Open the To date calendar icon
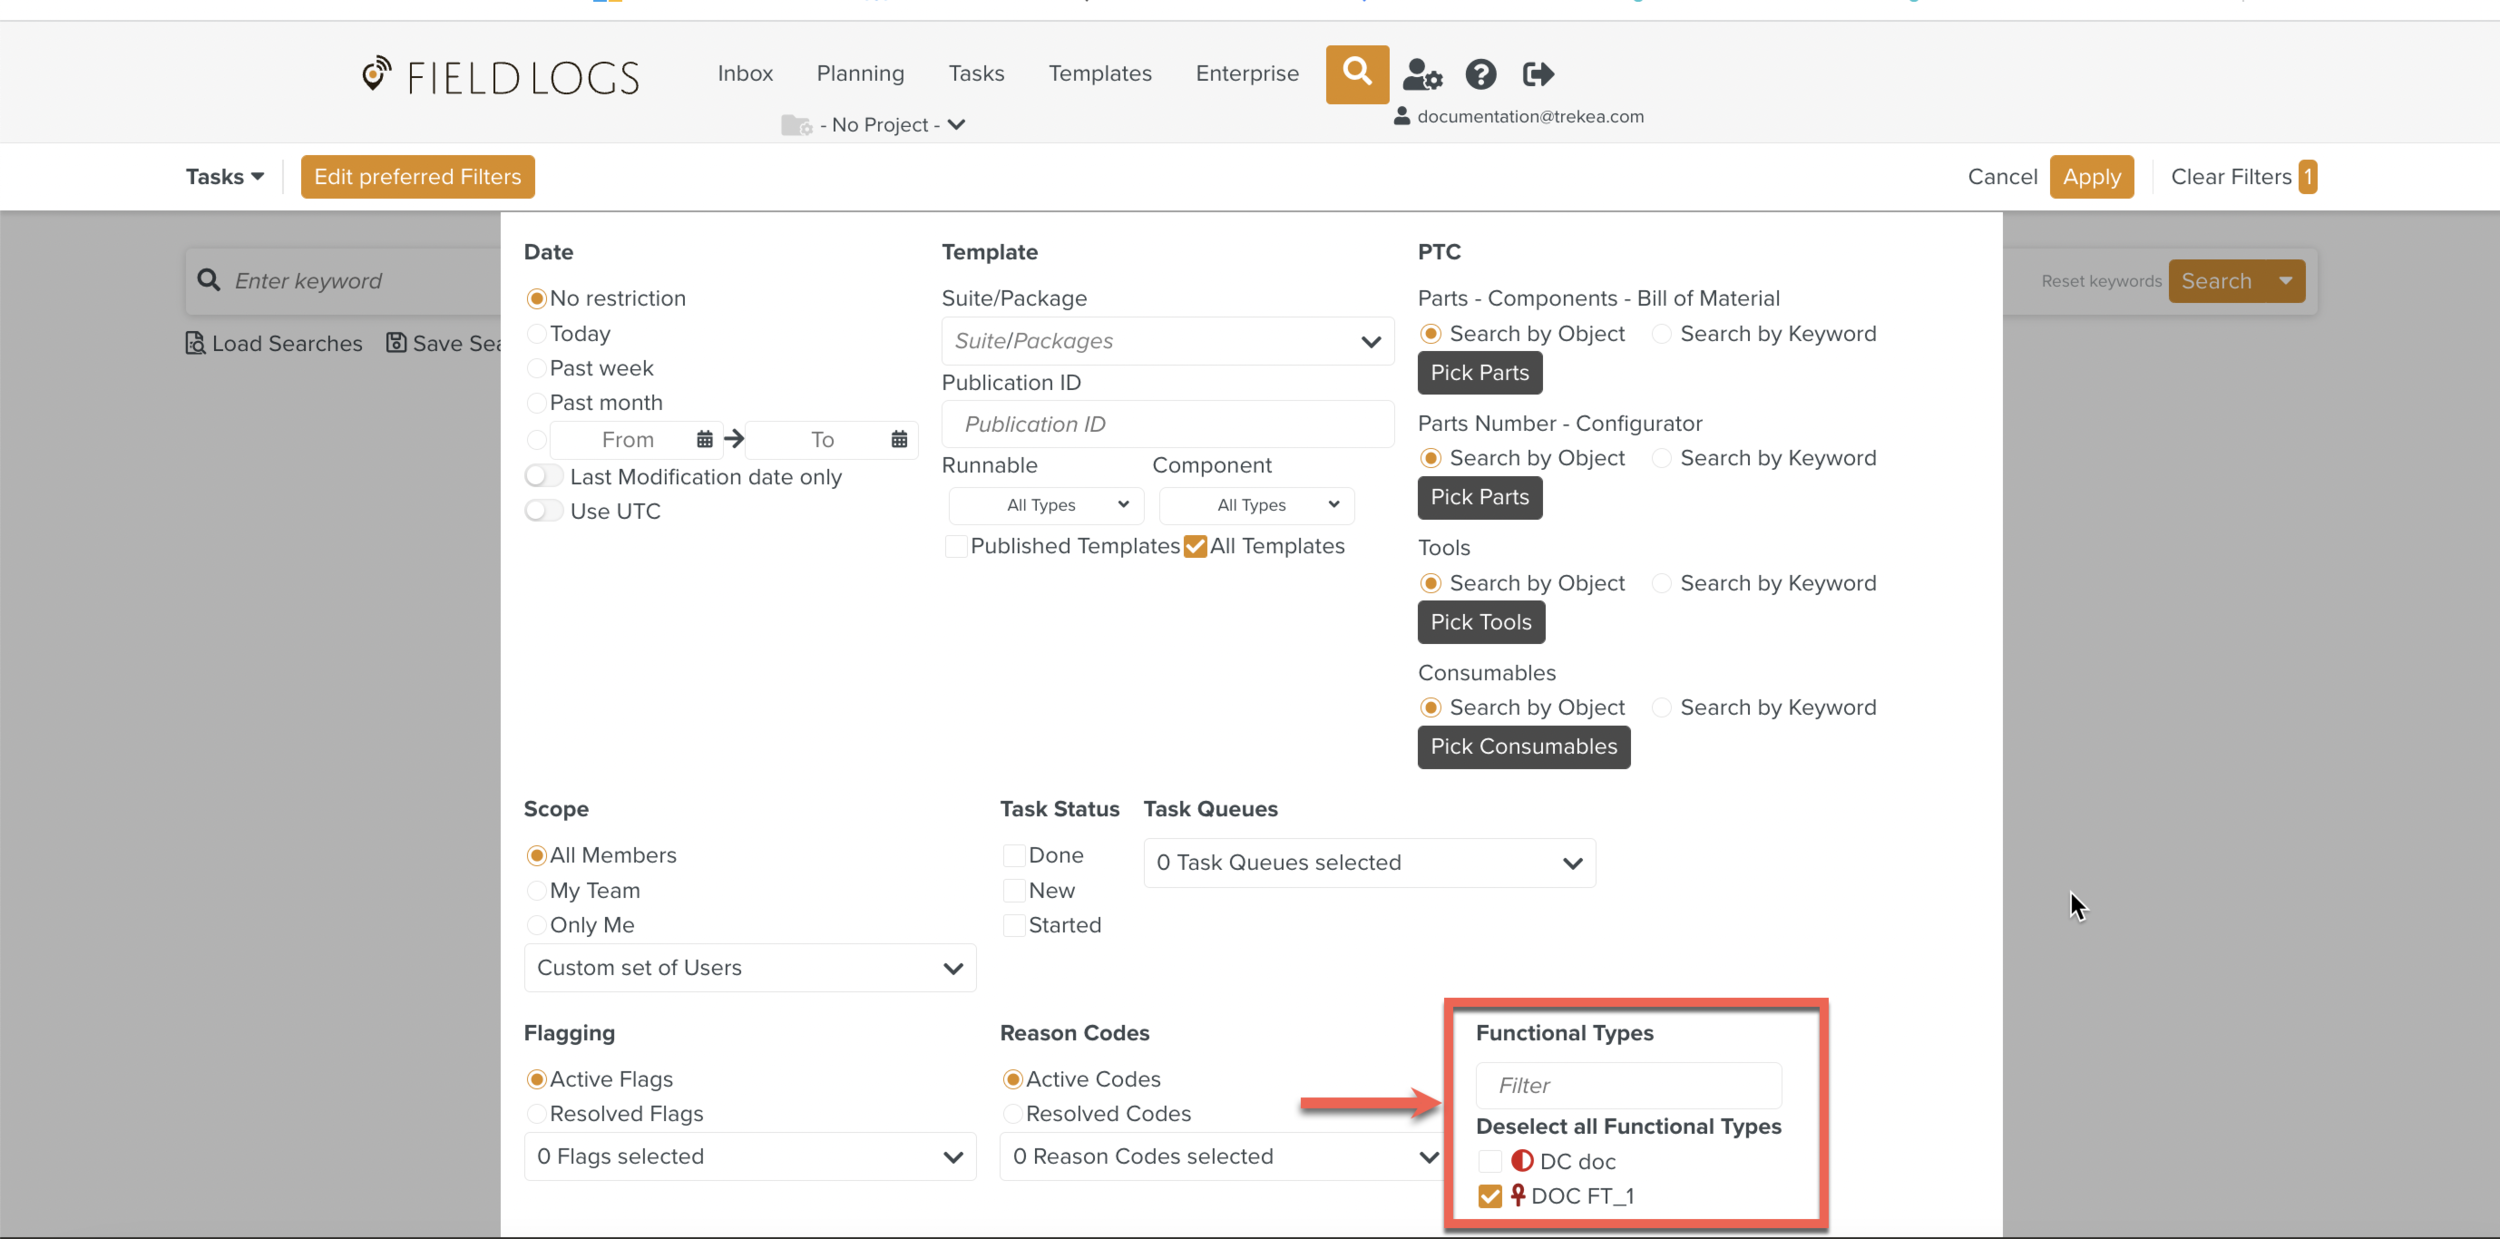The image size is (2500, 1239). [899, 439]
